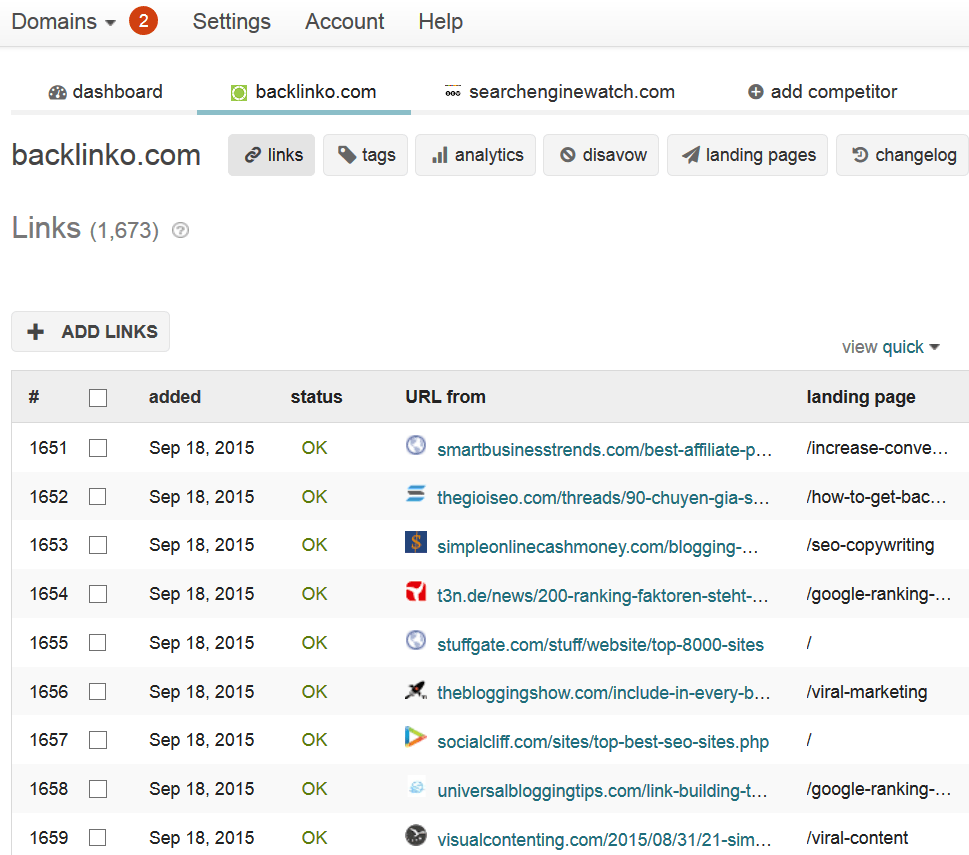
Task: Click the dollar sign favicon for simpleonlinecashmoney.com
Action: [x=416, y=542]
